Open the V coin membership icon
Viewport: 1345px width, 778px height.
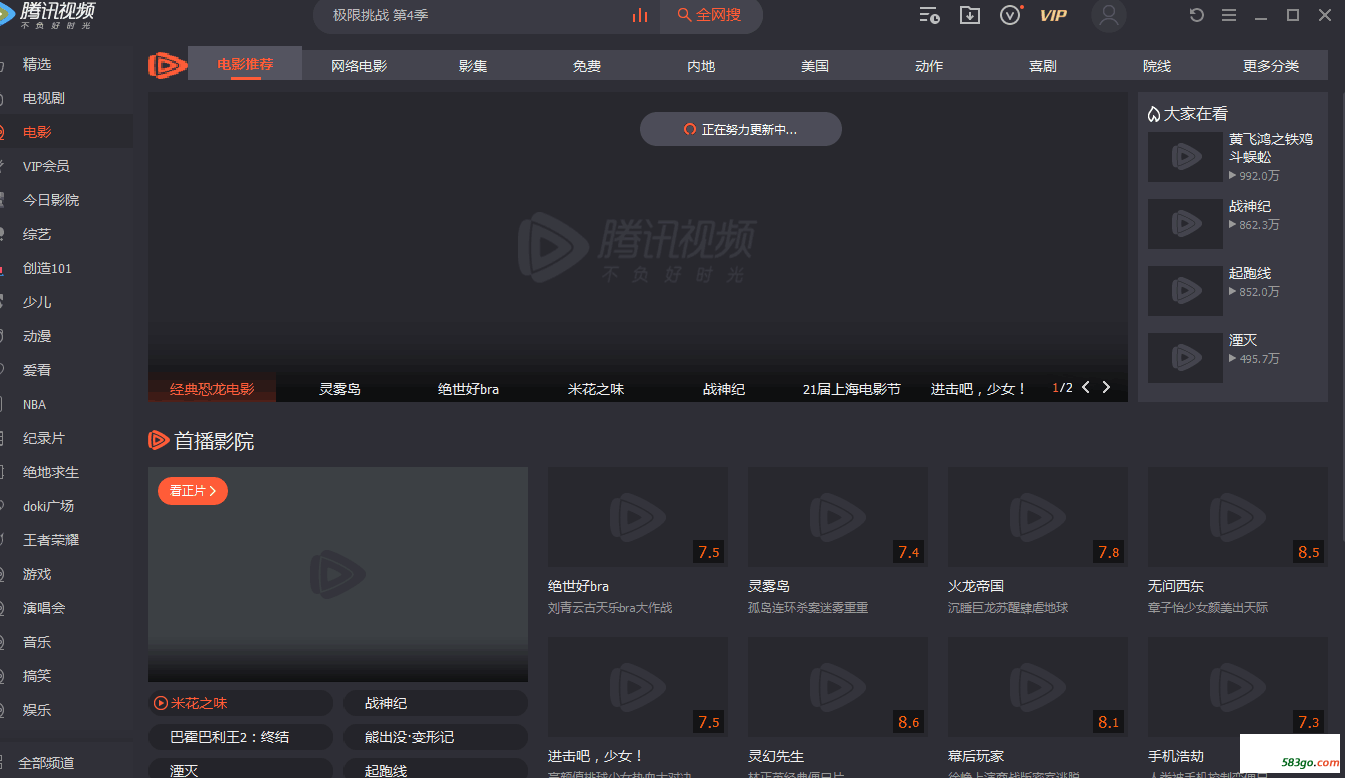pyautogui.click(x=1011, y=15)
